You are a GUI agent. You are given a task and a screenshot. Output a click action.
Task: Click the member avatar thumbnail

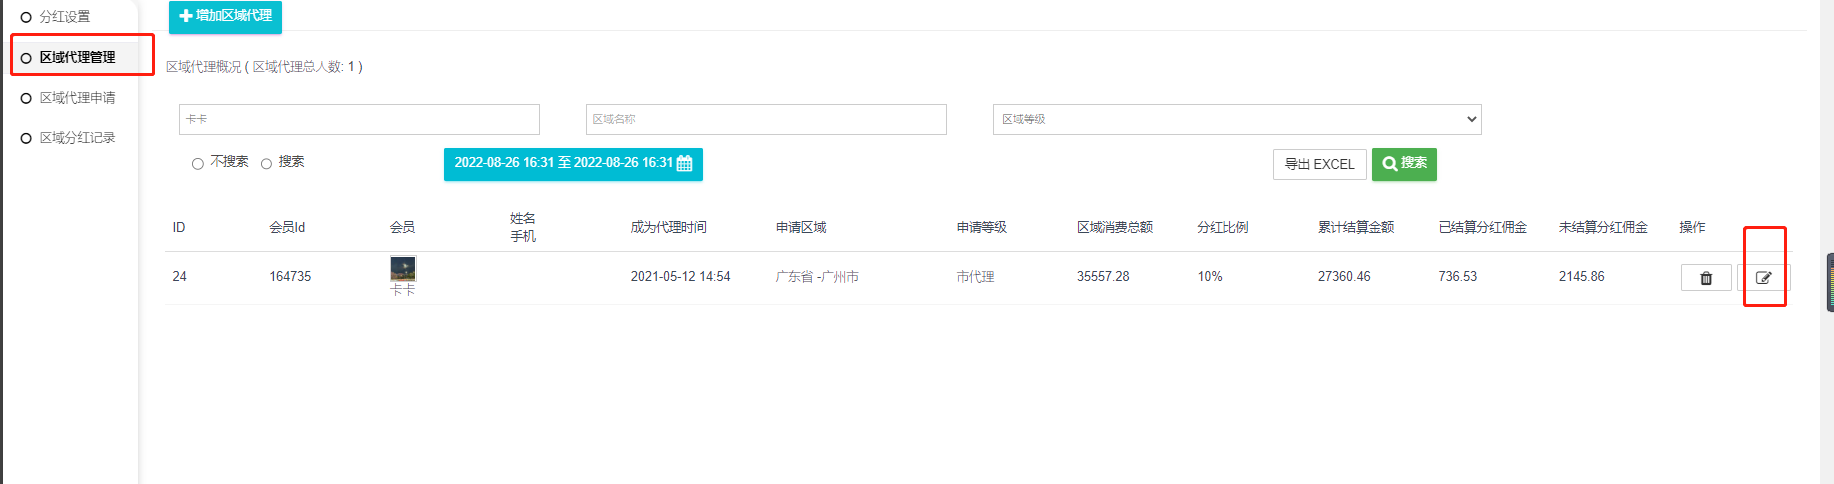(403, 268)
